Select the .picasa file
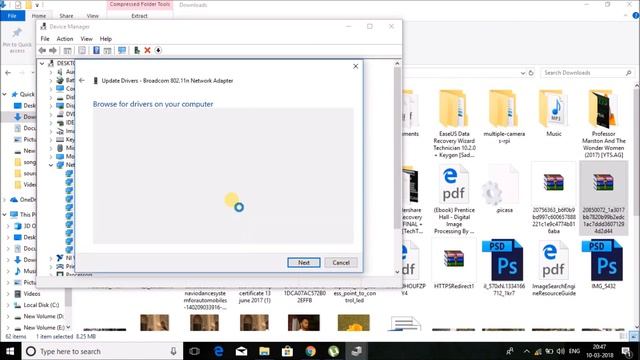Screen dimensions: 640x360 point(504,189)
